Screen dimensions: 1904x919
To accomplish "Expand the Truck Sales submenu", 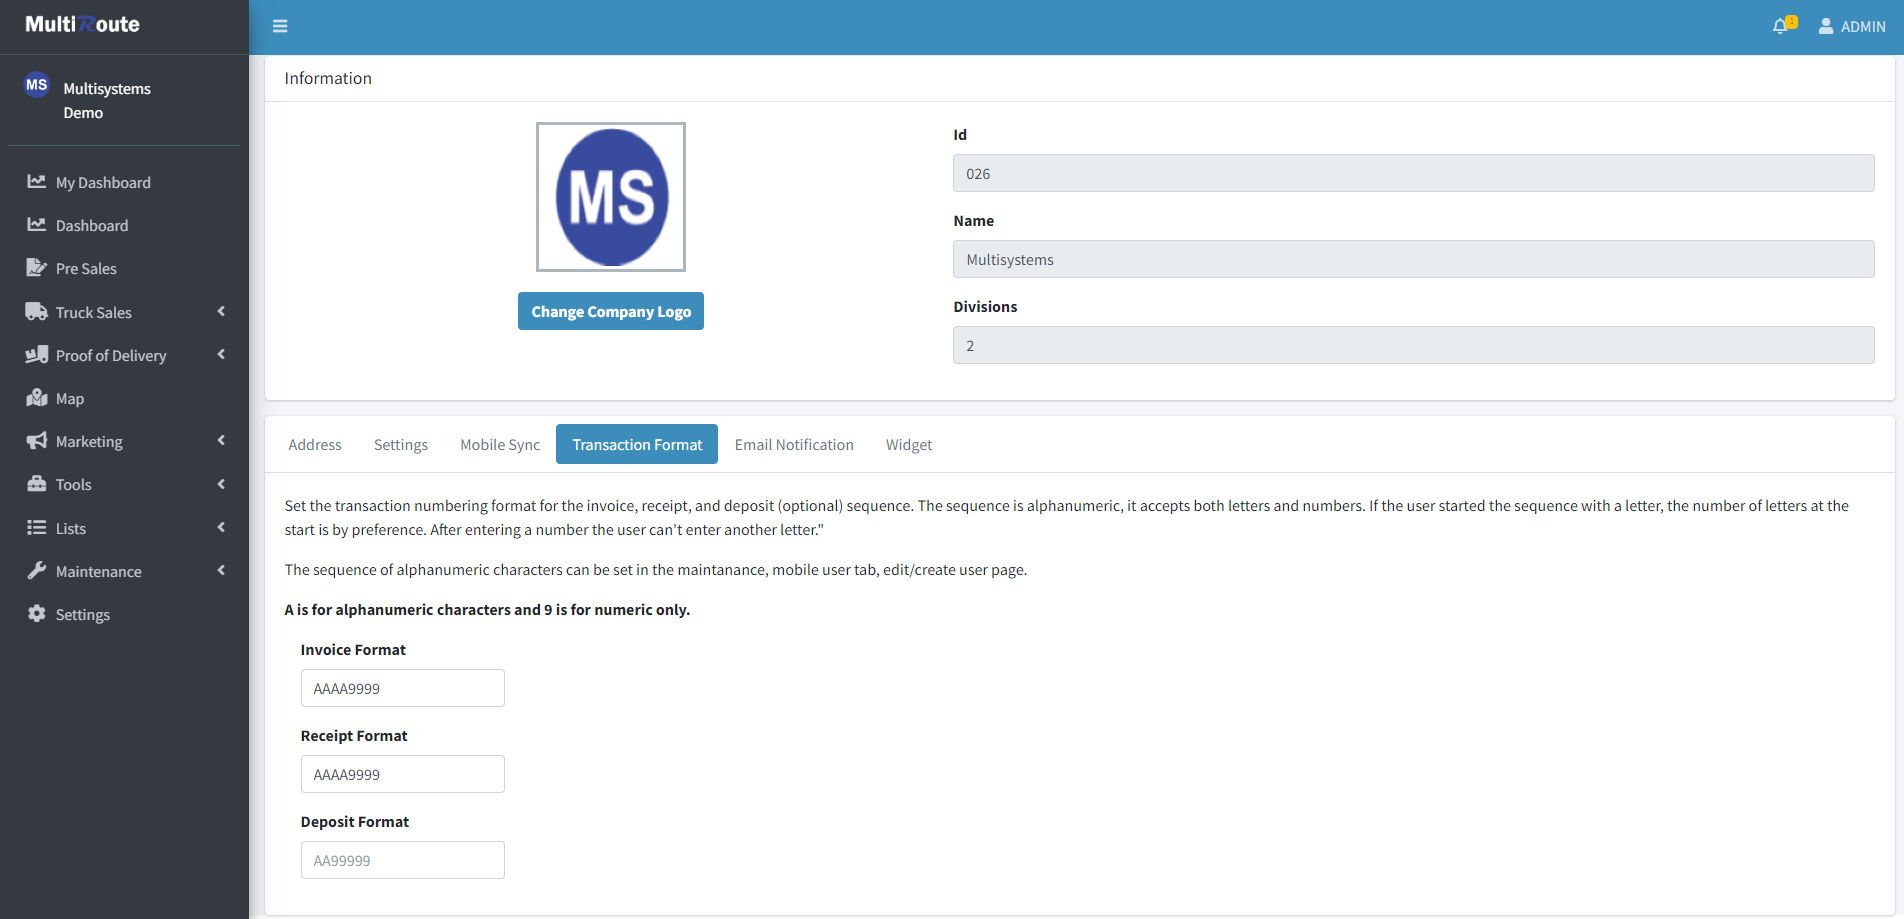I will click(221, 312).
